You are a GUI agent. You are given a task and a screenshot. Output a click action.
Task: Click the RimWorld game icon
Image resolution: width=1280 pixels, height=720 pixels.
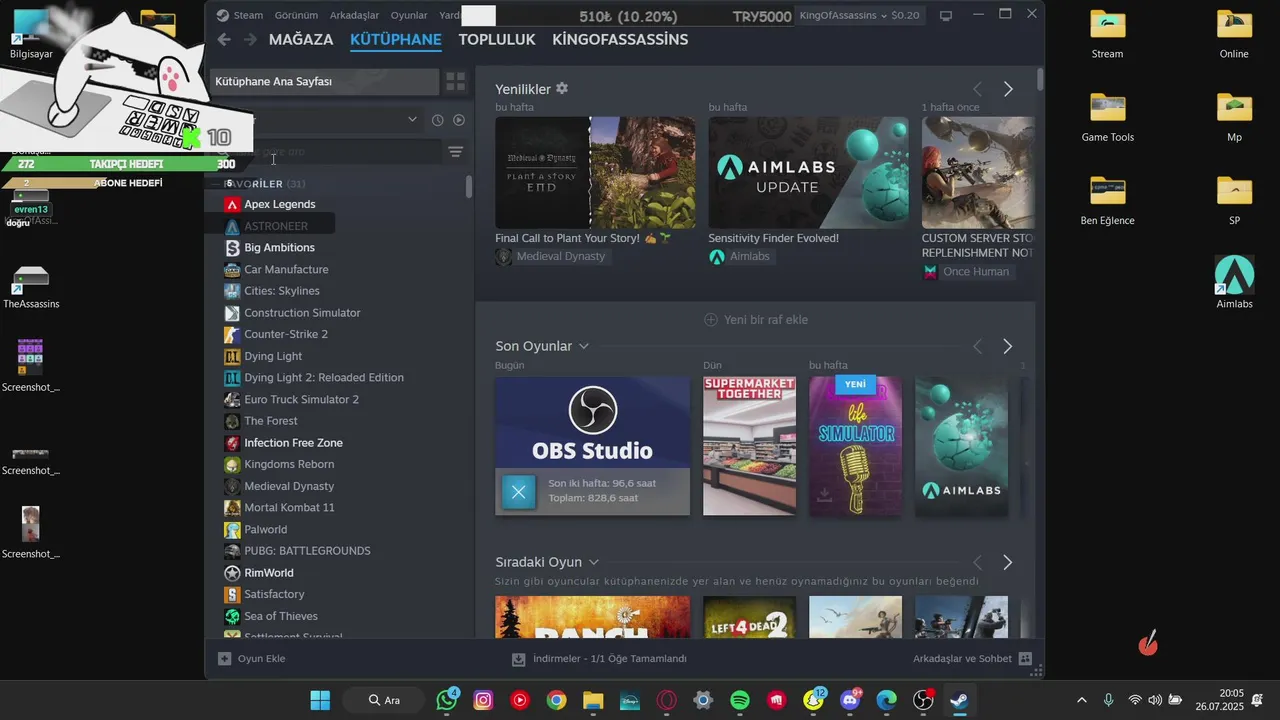pos(232,573)
